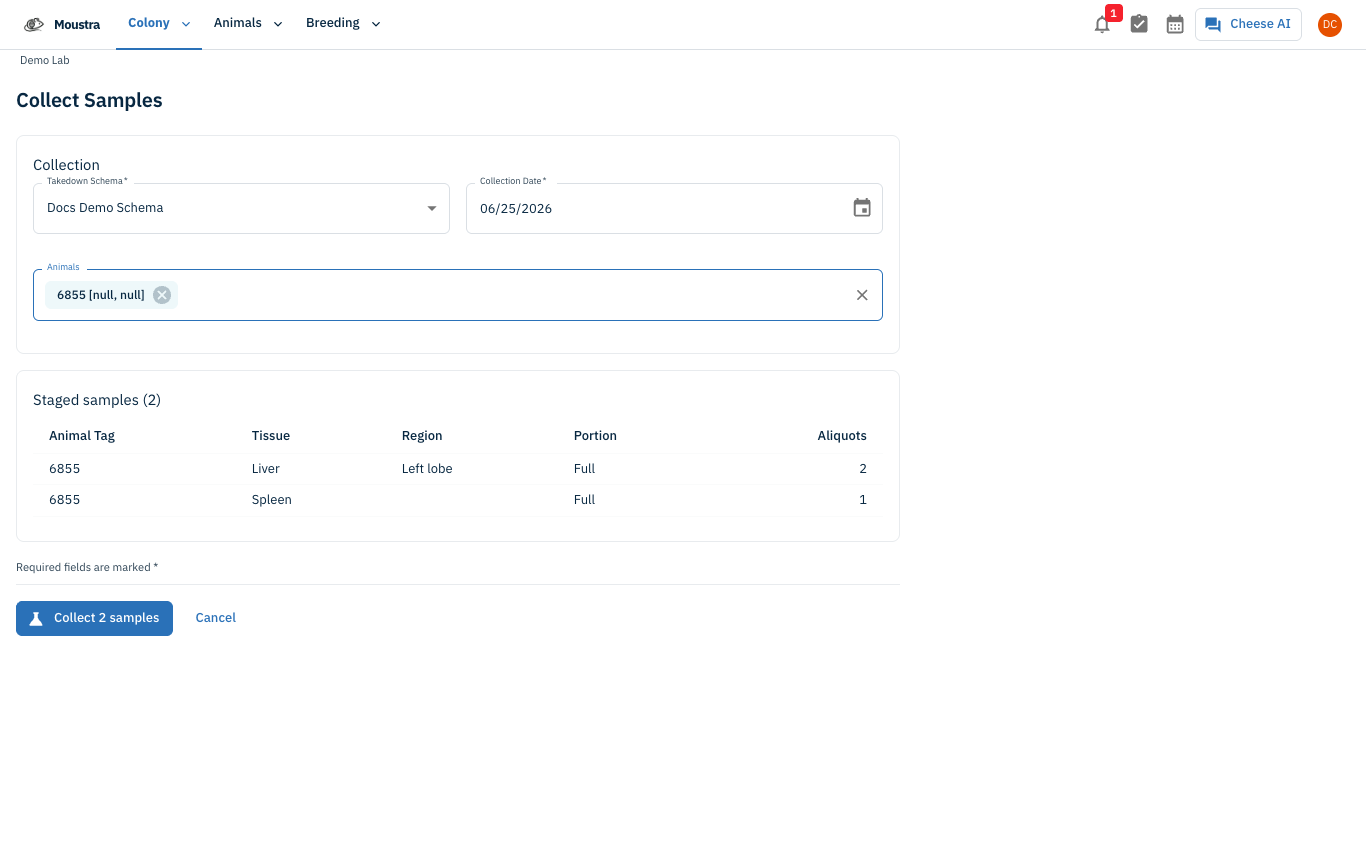This screenshot has height=854, width=1366.
Task: Click the Full portion in Liver row
Action: click(x=584, y=469)
